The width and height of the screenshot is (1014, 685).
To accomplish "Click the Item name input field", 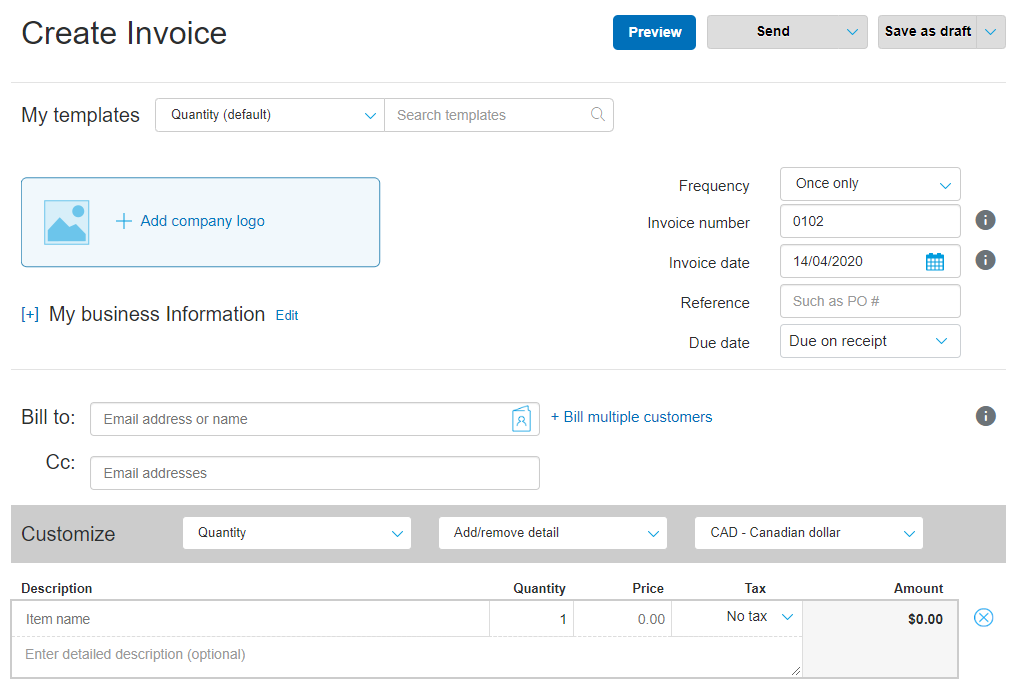I will click(x=250, y=619).
